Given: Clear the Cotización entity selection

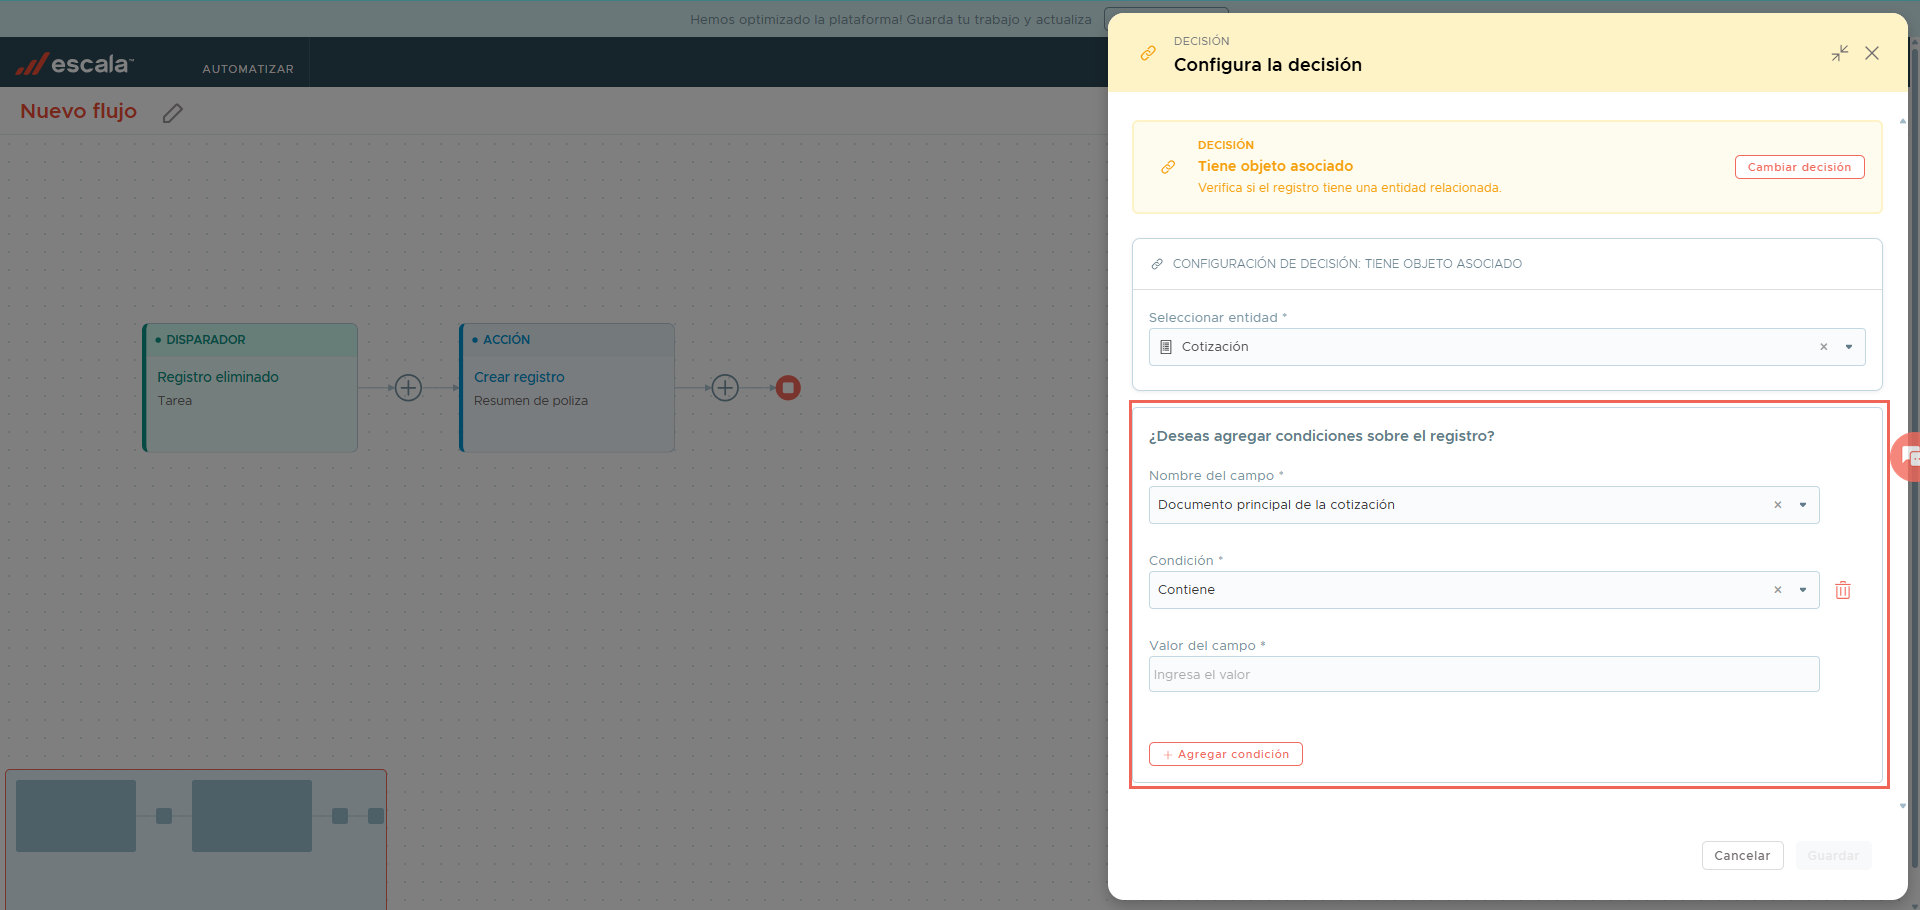Looking at the screenshot, I should click(x=1823, y=347).
